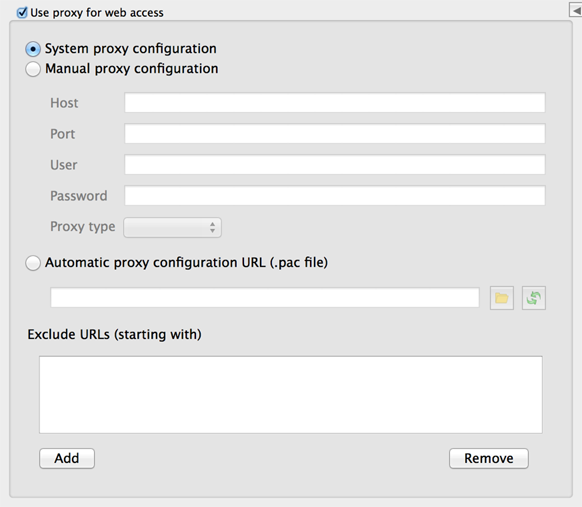Add a new excluded URL
Screen dimensions: 582x507
click(67, 458)
